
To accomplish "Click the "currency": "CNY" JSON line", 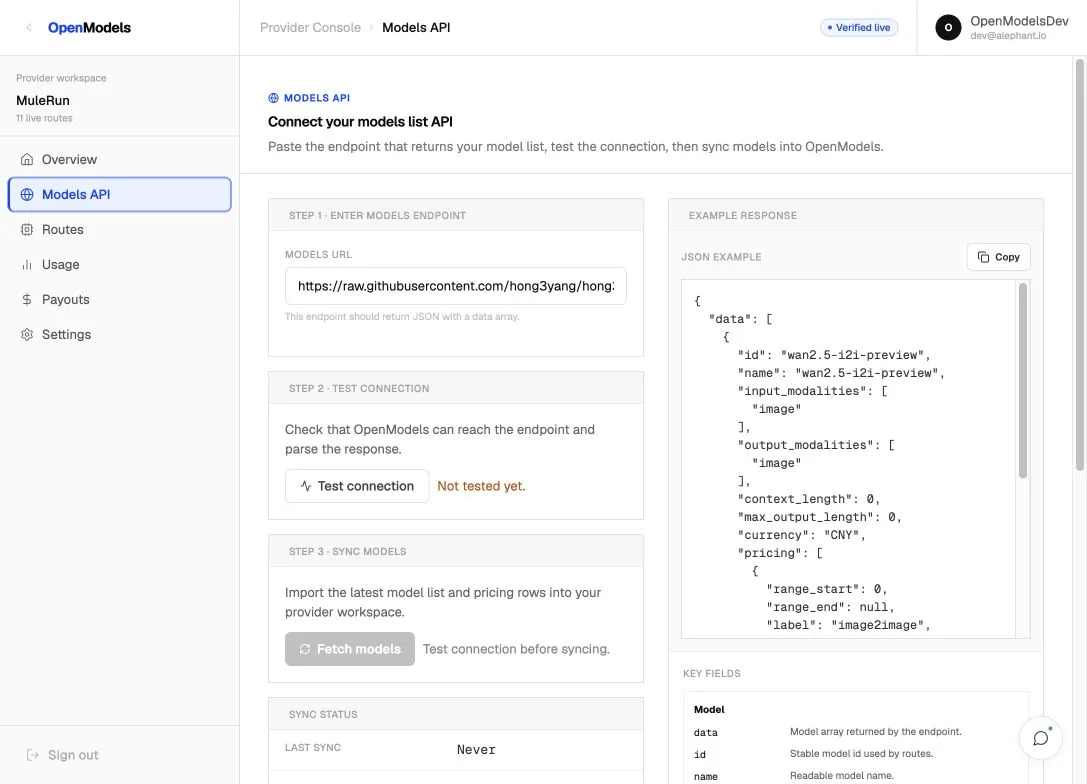I will tap(801, 535).
